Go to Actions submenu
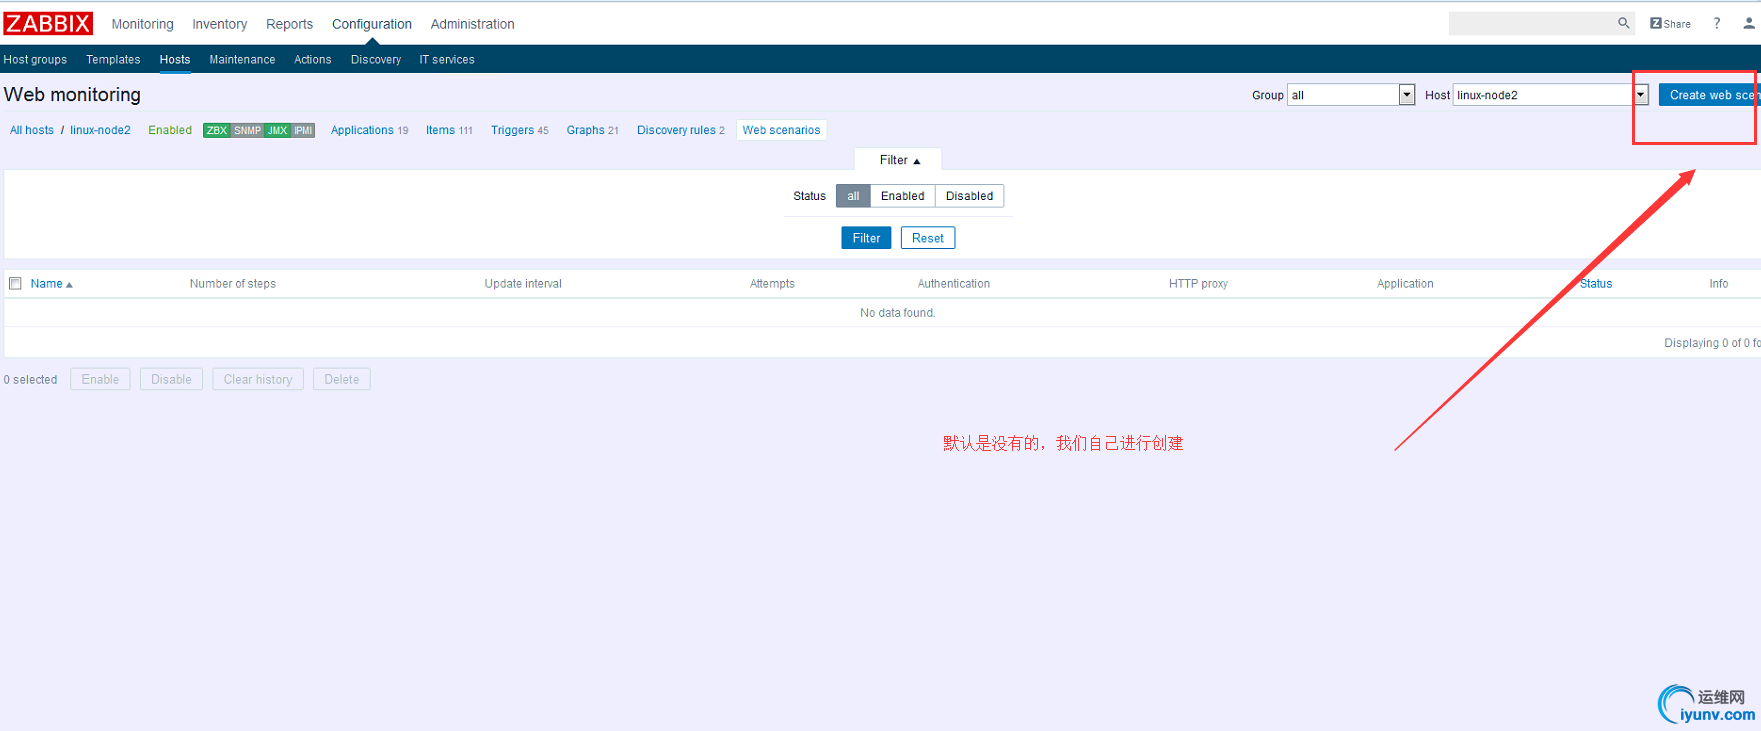 pyautogui.click(x=312, y=60)
